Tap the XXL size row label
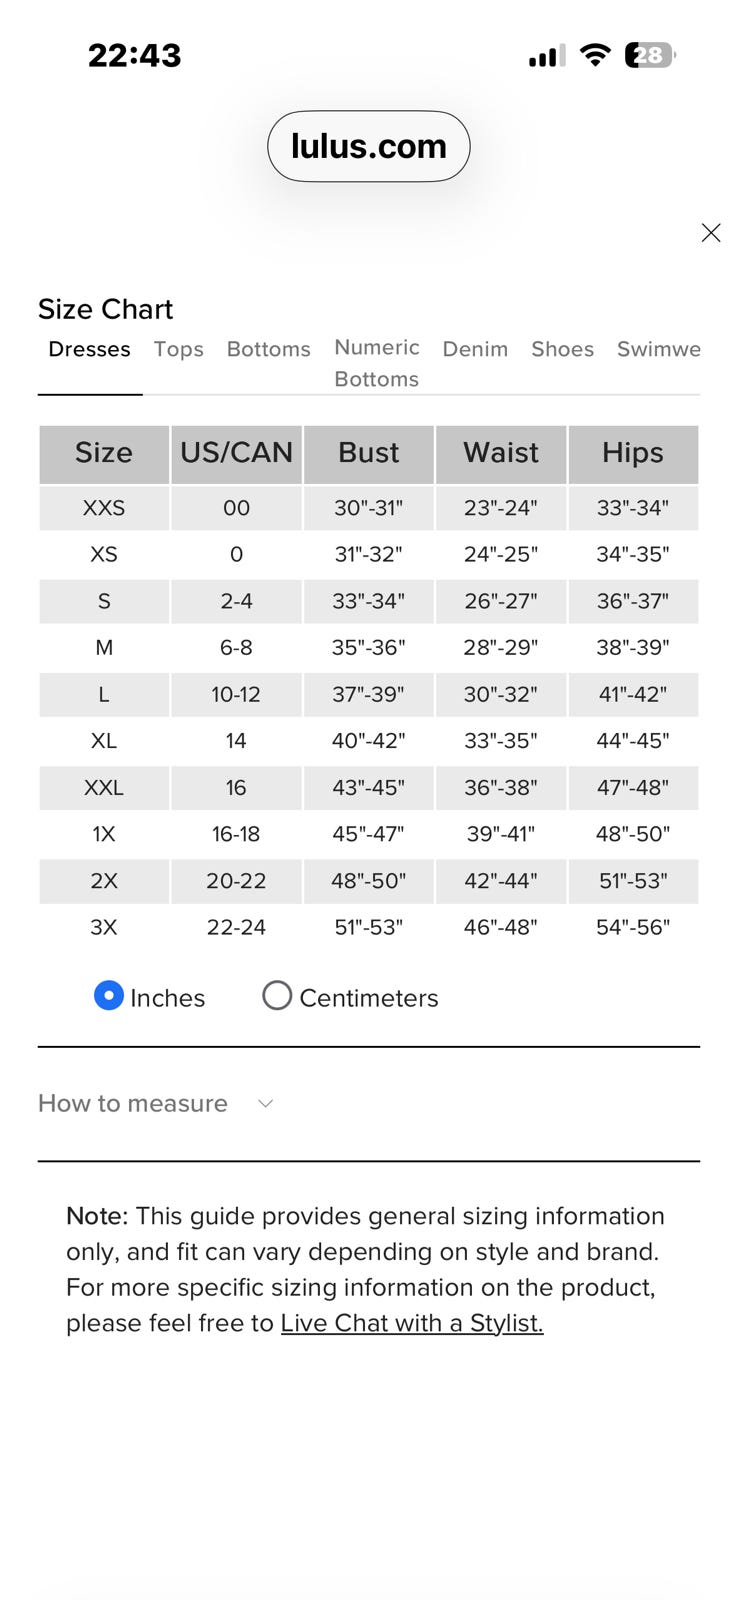The width and height of the screenshot is (738, 1600). [104, 788]
